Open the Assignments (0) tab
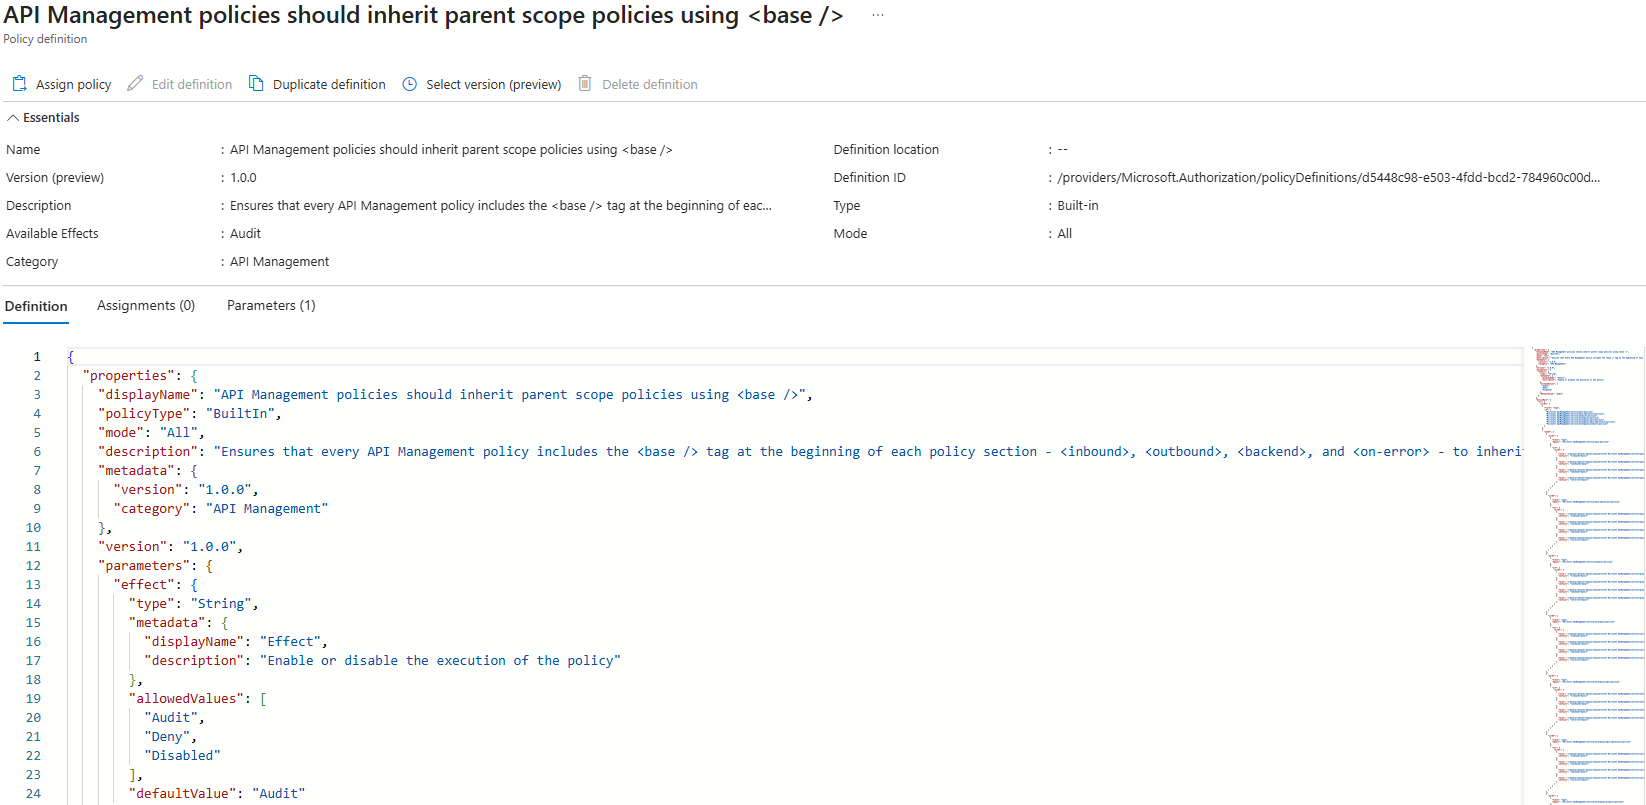Image resolution: width=1646 pixels, height=805 pixels. pos(146,306)
